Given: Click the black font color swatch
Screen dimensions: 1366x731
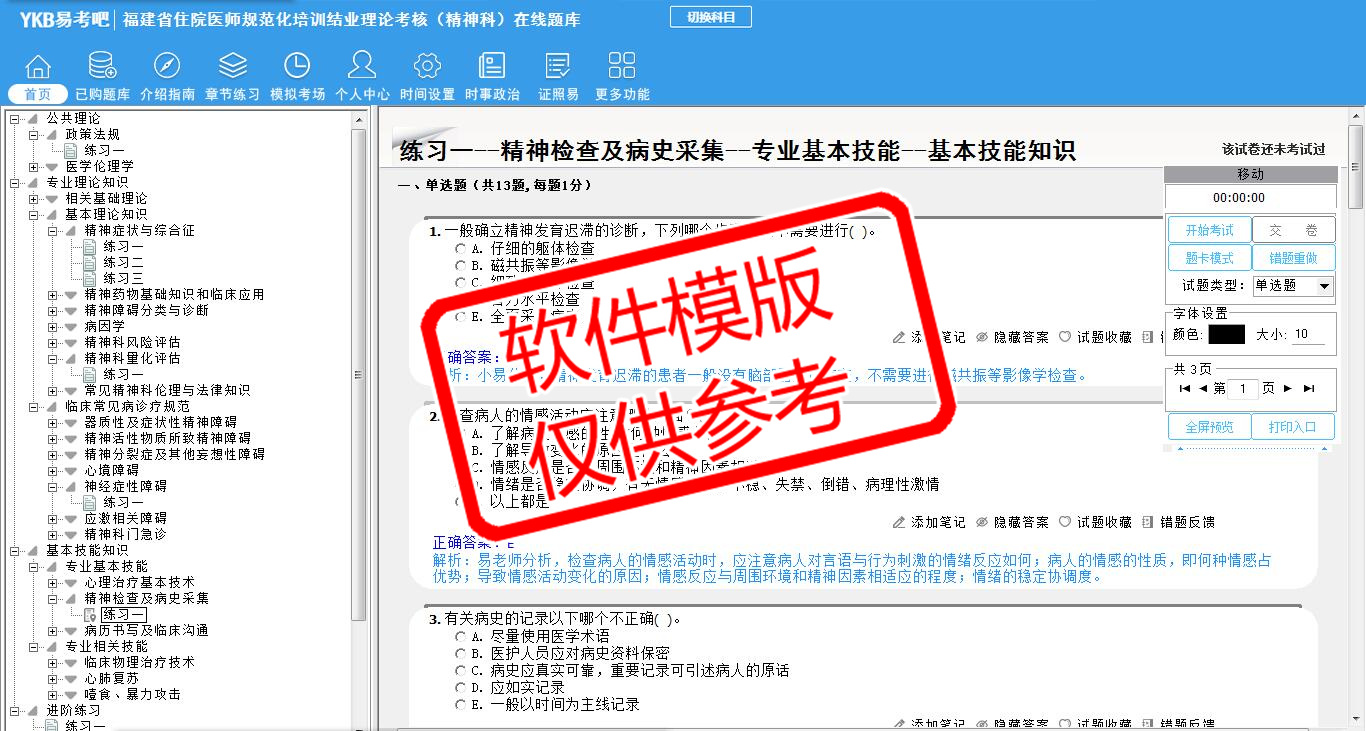Looking at the screenshot, I should coord(1226,334).
